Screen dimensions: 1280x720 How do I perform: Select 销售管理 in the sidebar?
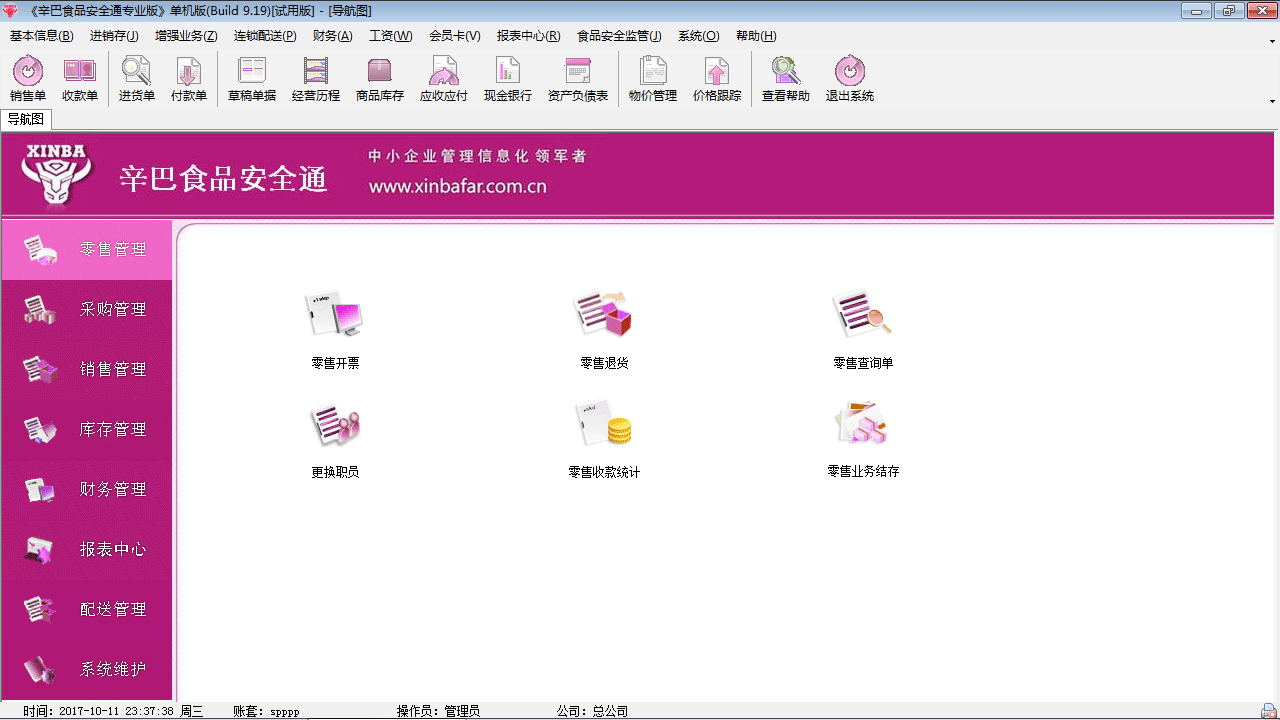tap(87, 370)
